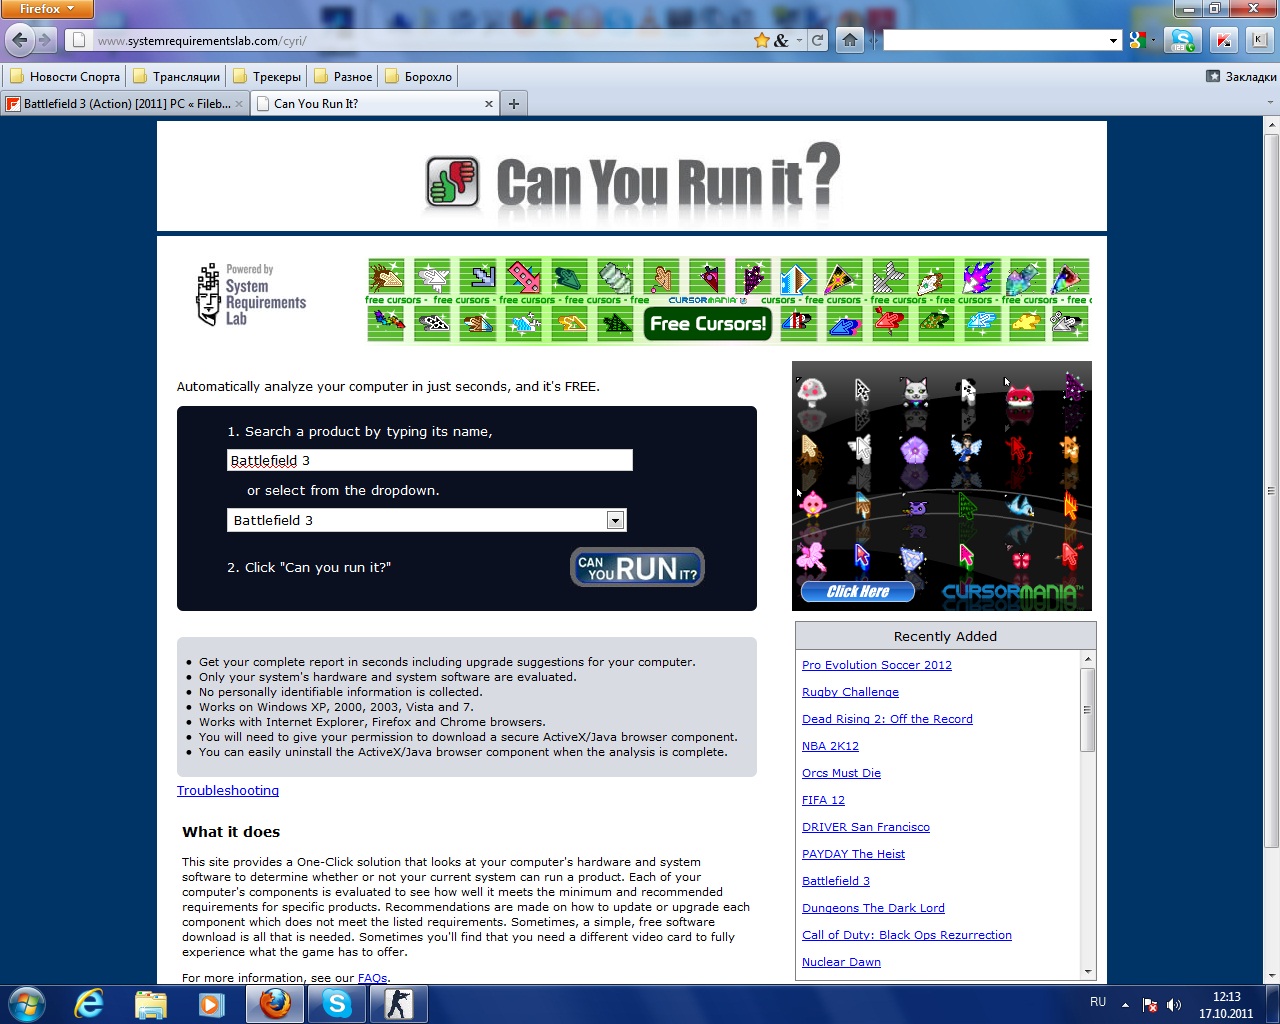
Task: Open a new tab with the plus button
Action: coord(514,104)
